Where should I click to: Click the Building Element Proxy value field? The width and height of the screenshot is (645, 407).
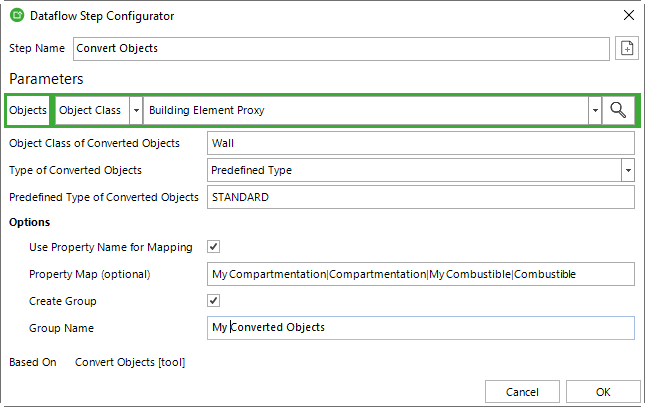[x=366, y=110]
